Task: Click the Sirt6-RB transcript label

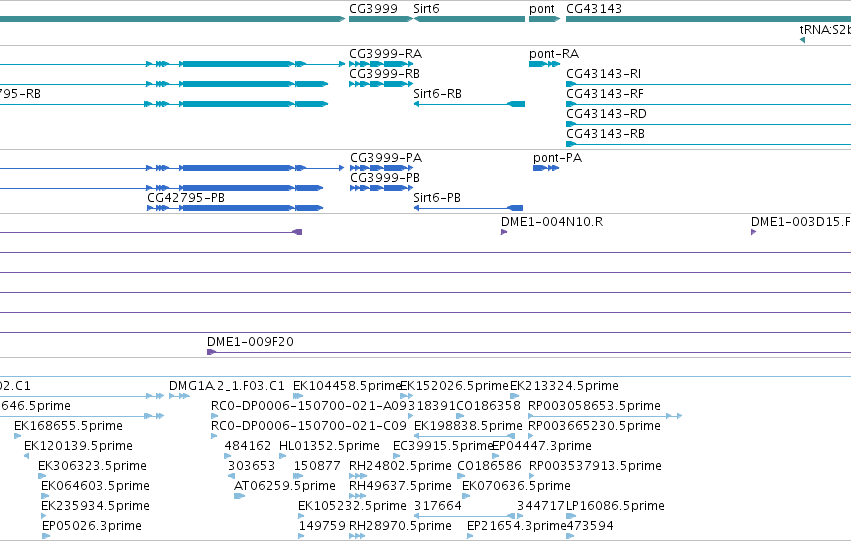Action: (x=437, y=94)
